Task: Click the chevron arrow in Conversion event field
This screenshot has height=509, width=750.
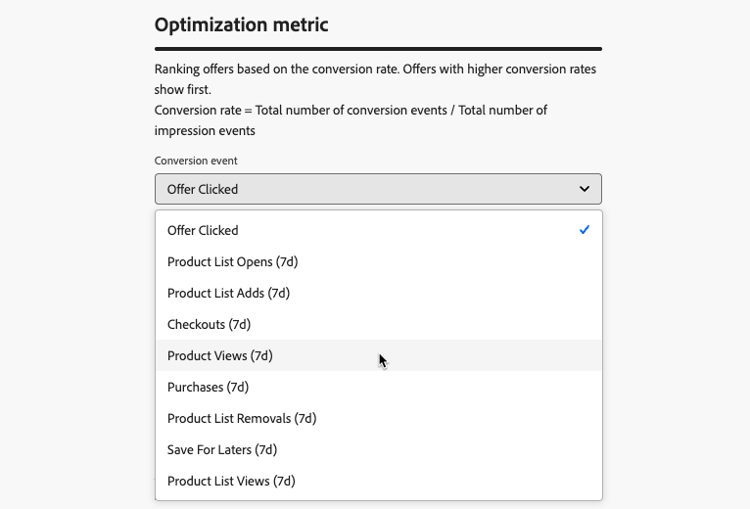Action: 585,189
